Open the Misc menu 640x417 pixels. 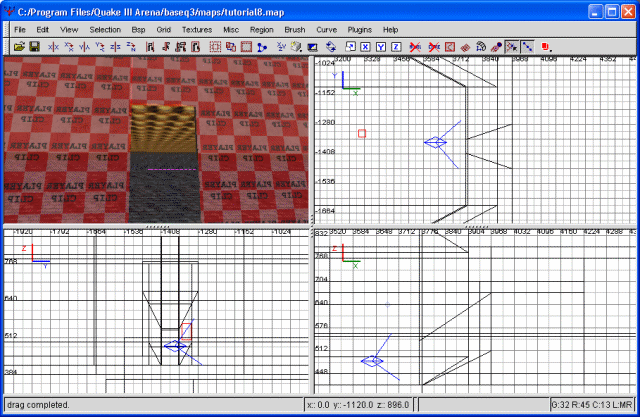(231, 30)
